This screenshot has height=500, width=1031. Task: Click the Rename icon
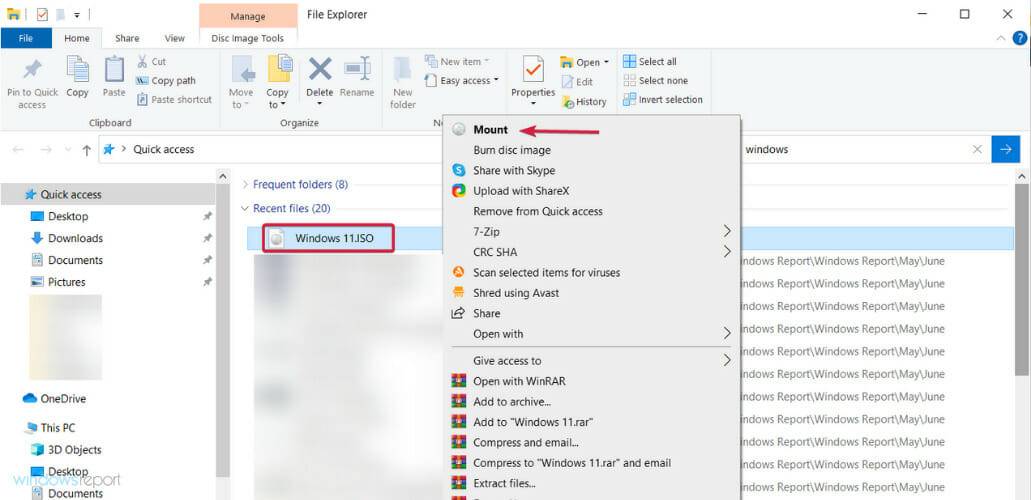[x=357, y=68]
